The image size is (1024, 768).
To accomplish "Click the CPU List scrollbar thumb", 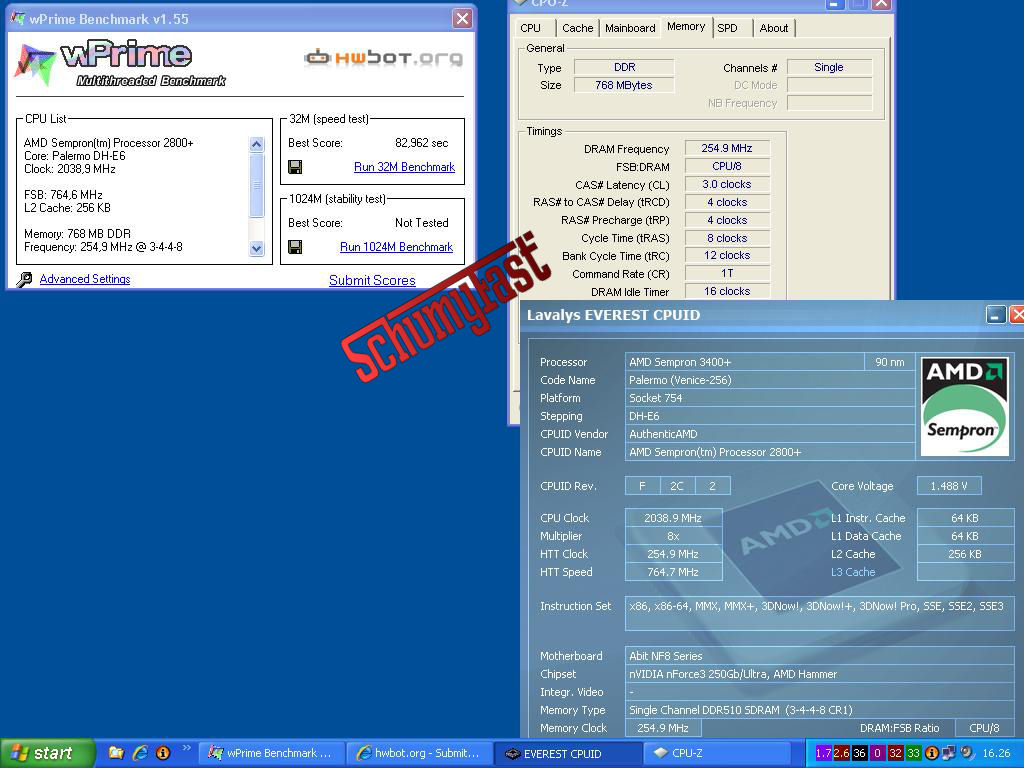I will (x=257, y=185).
